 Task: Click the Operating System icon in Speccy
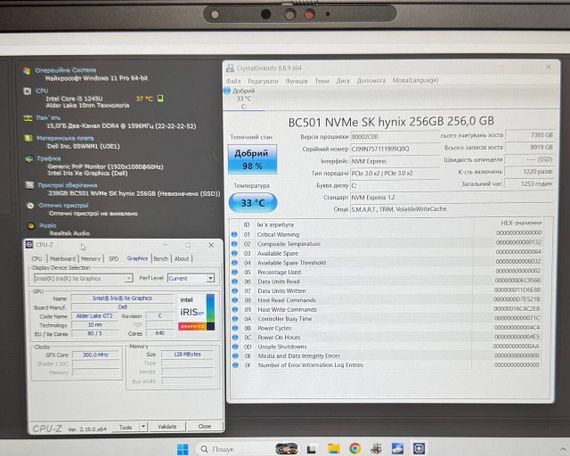[26, 71]
